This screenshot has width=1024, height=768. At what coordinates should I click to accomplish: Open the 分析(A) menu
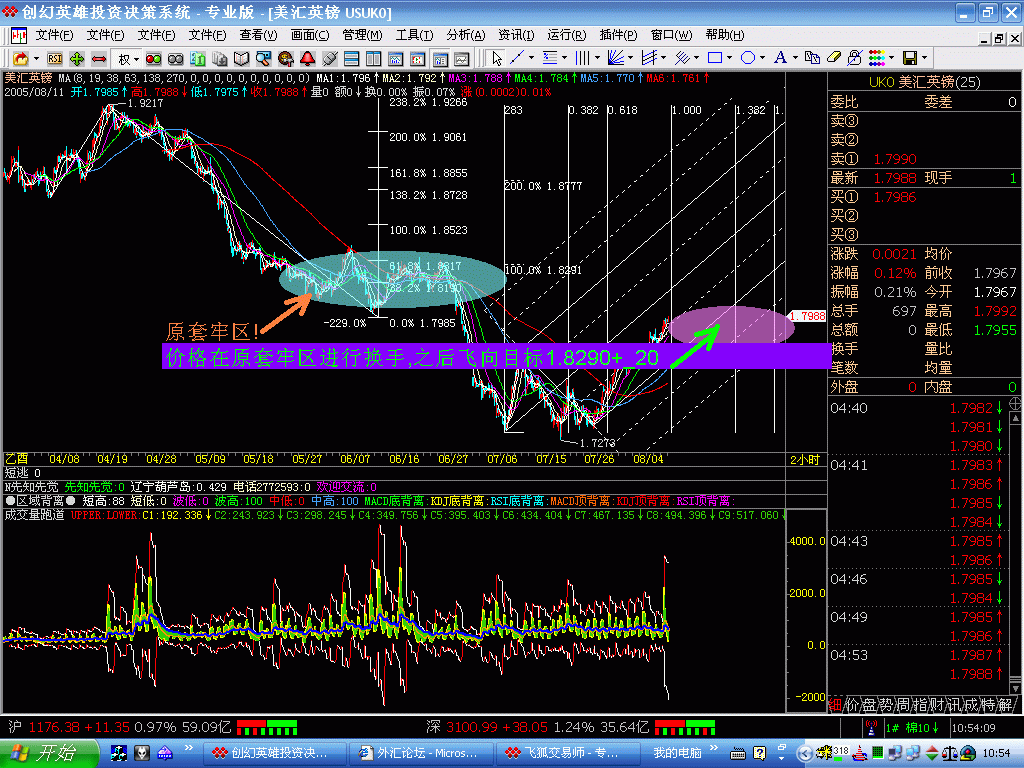click(466, 35)
